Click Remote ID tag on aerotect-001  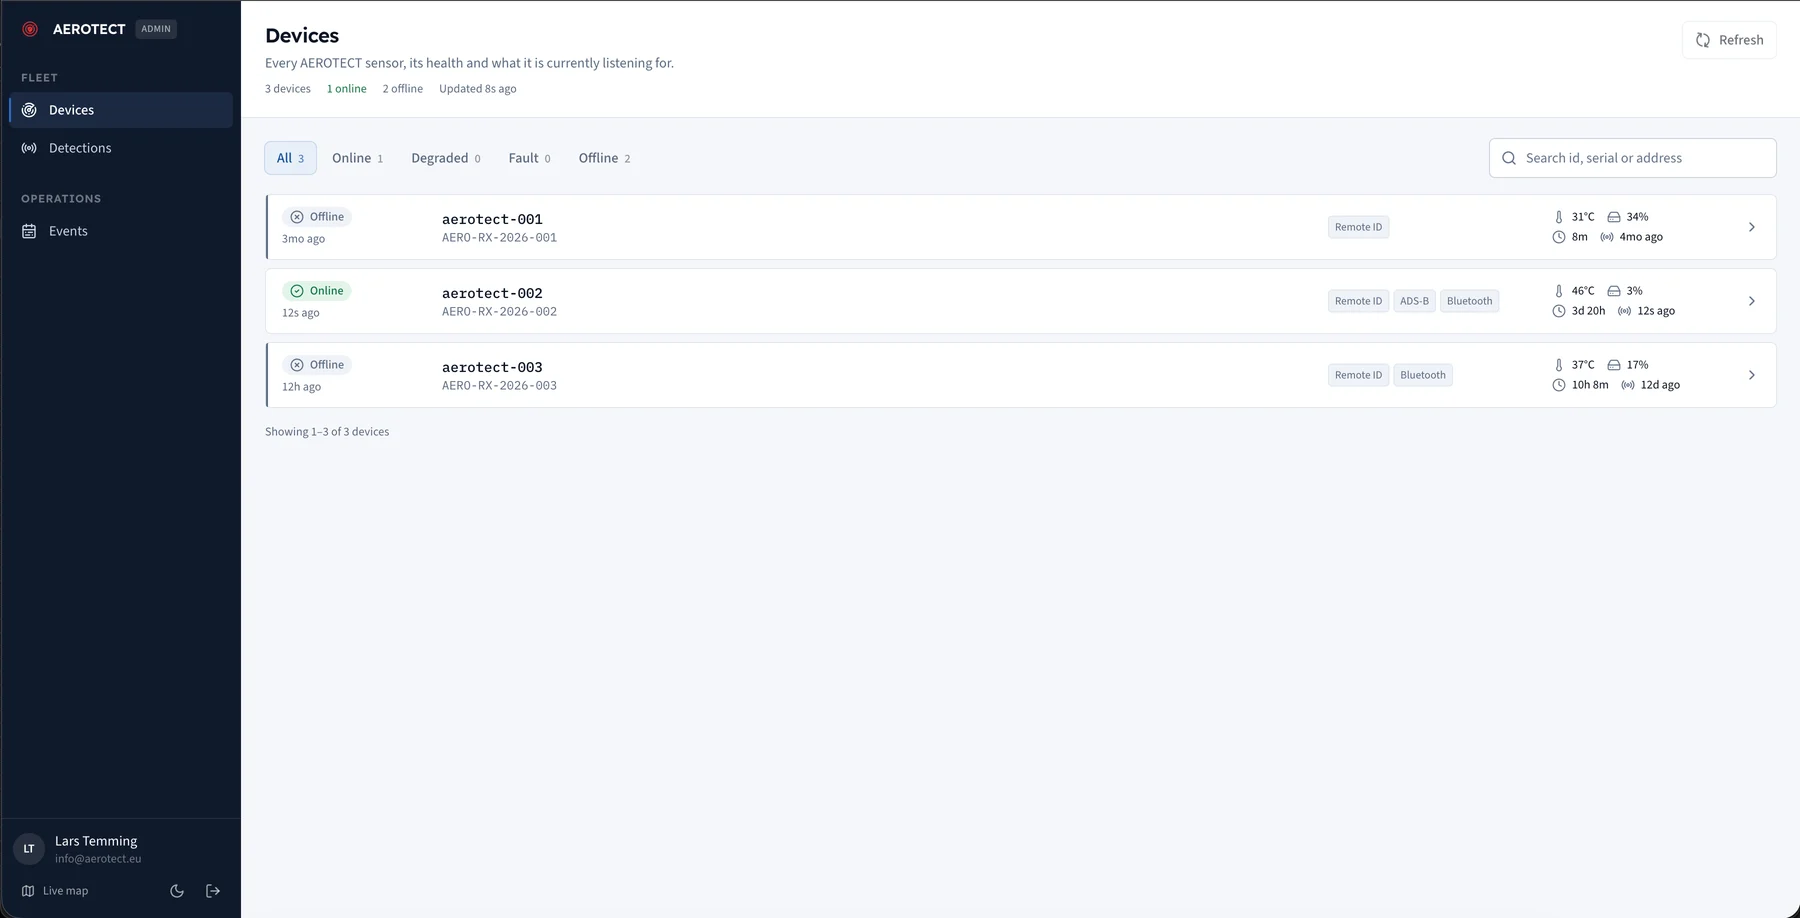click(1358, 227)
